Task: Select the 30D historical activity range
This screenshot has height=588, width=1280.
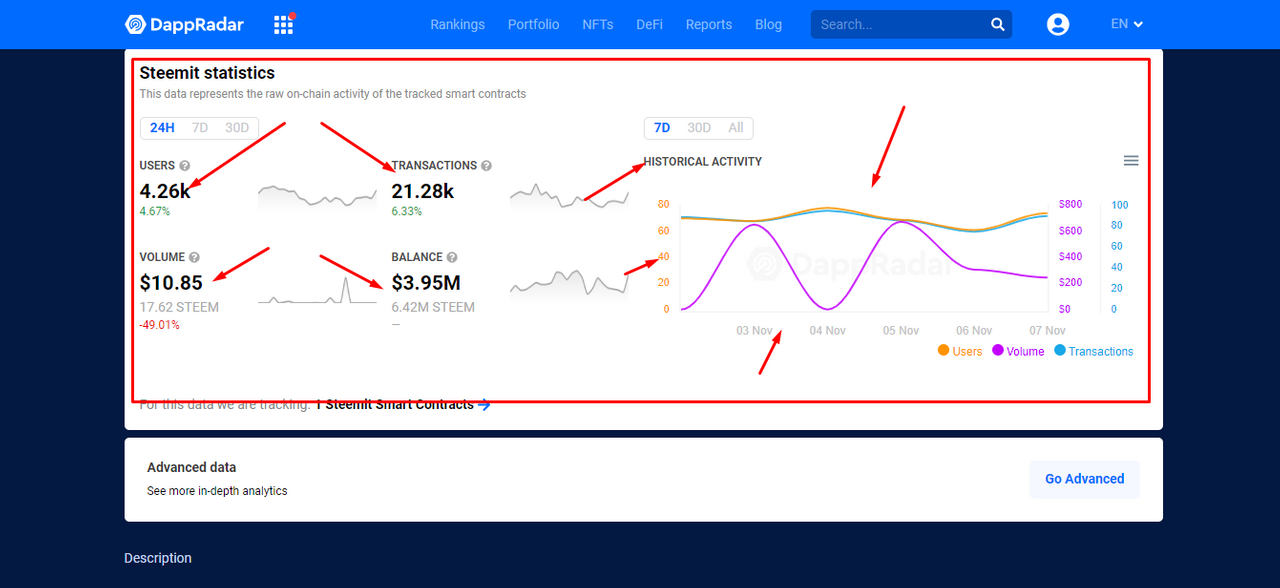Action: [x=699, y=128]
